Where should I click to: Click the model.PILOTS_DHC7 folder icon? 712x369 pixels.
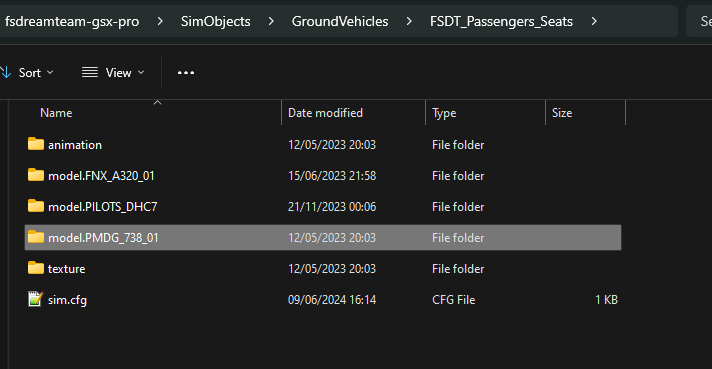(x=36, y=207)
